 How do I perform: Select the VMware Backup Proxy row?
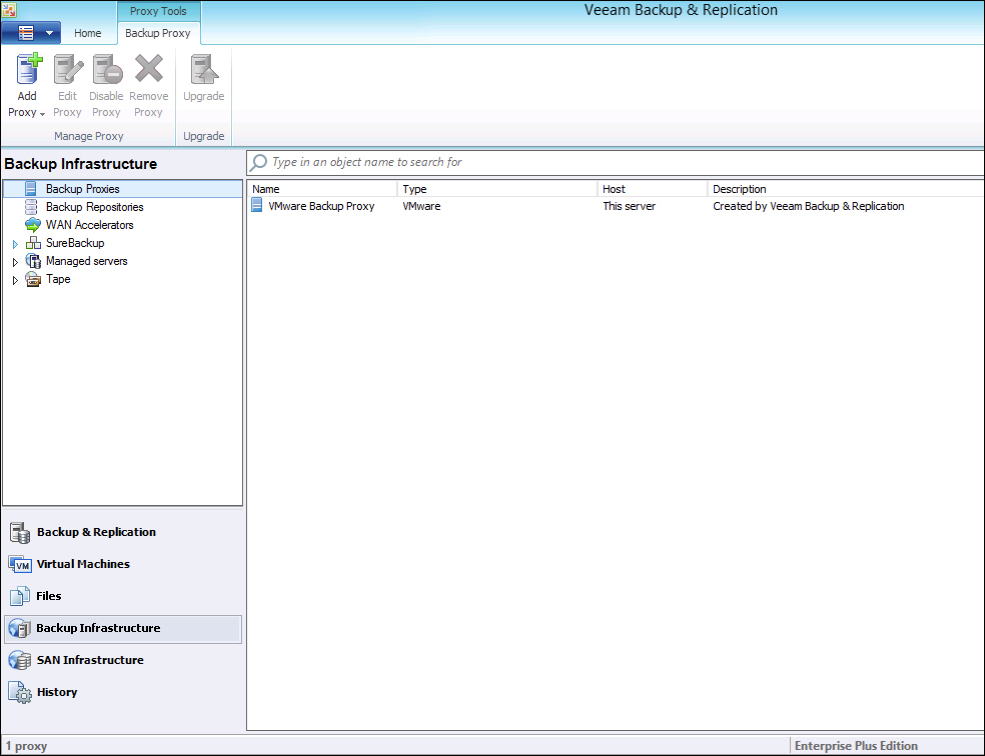pos(321,206)
